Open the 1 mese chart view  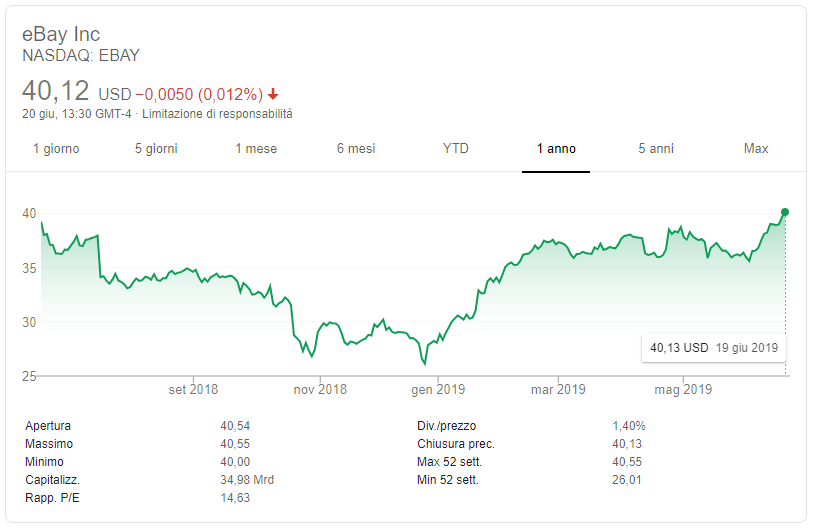coord(256,149)
